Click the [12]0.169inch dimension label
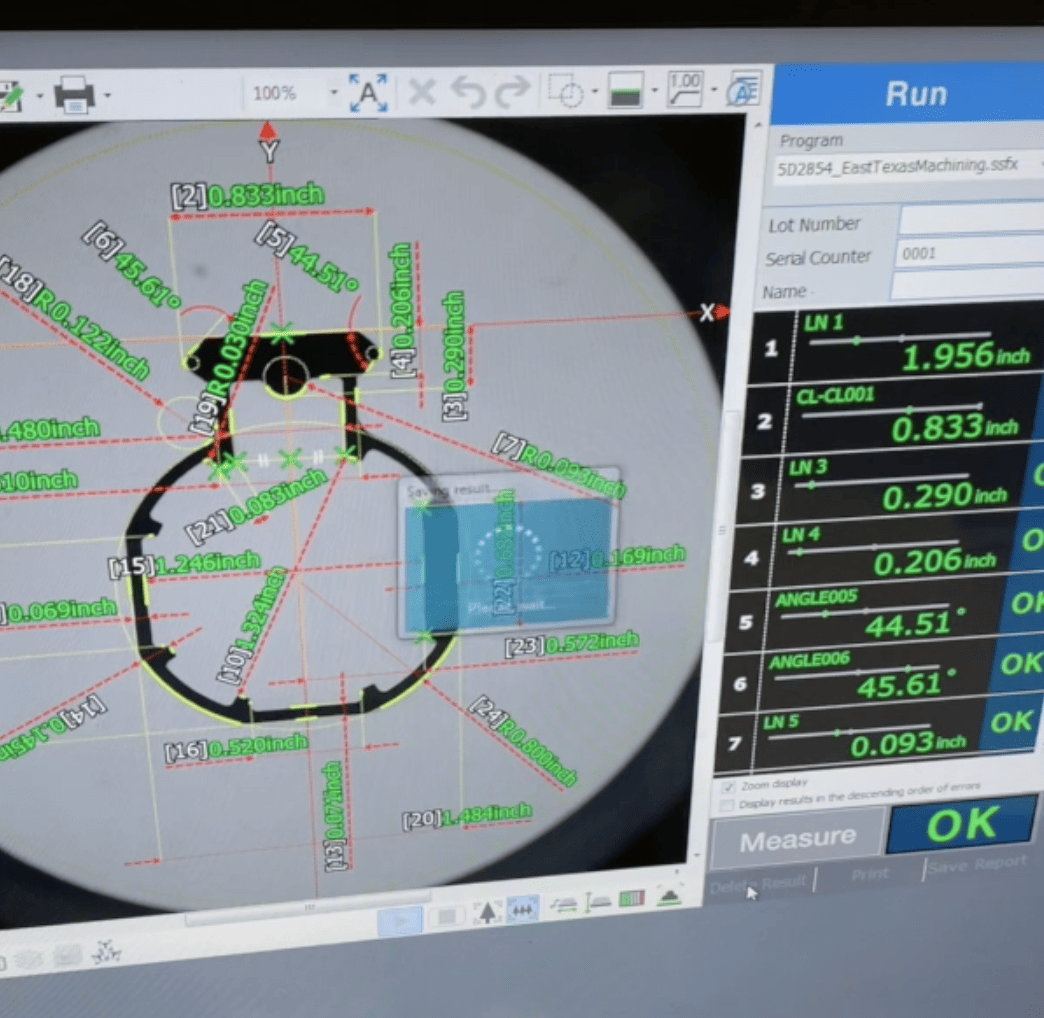The image size is (1044, 1018). pyautogui.click(x=618, y=558)
